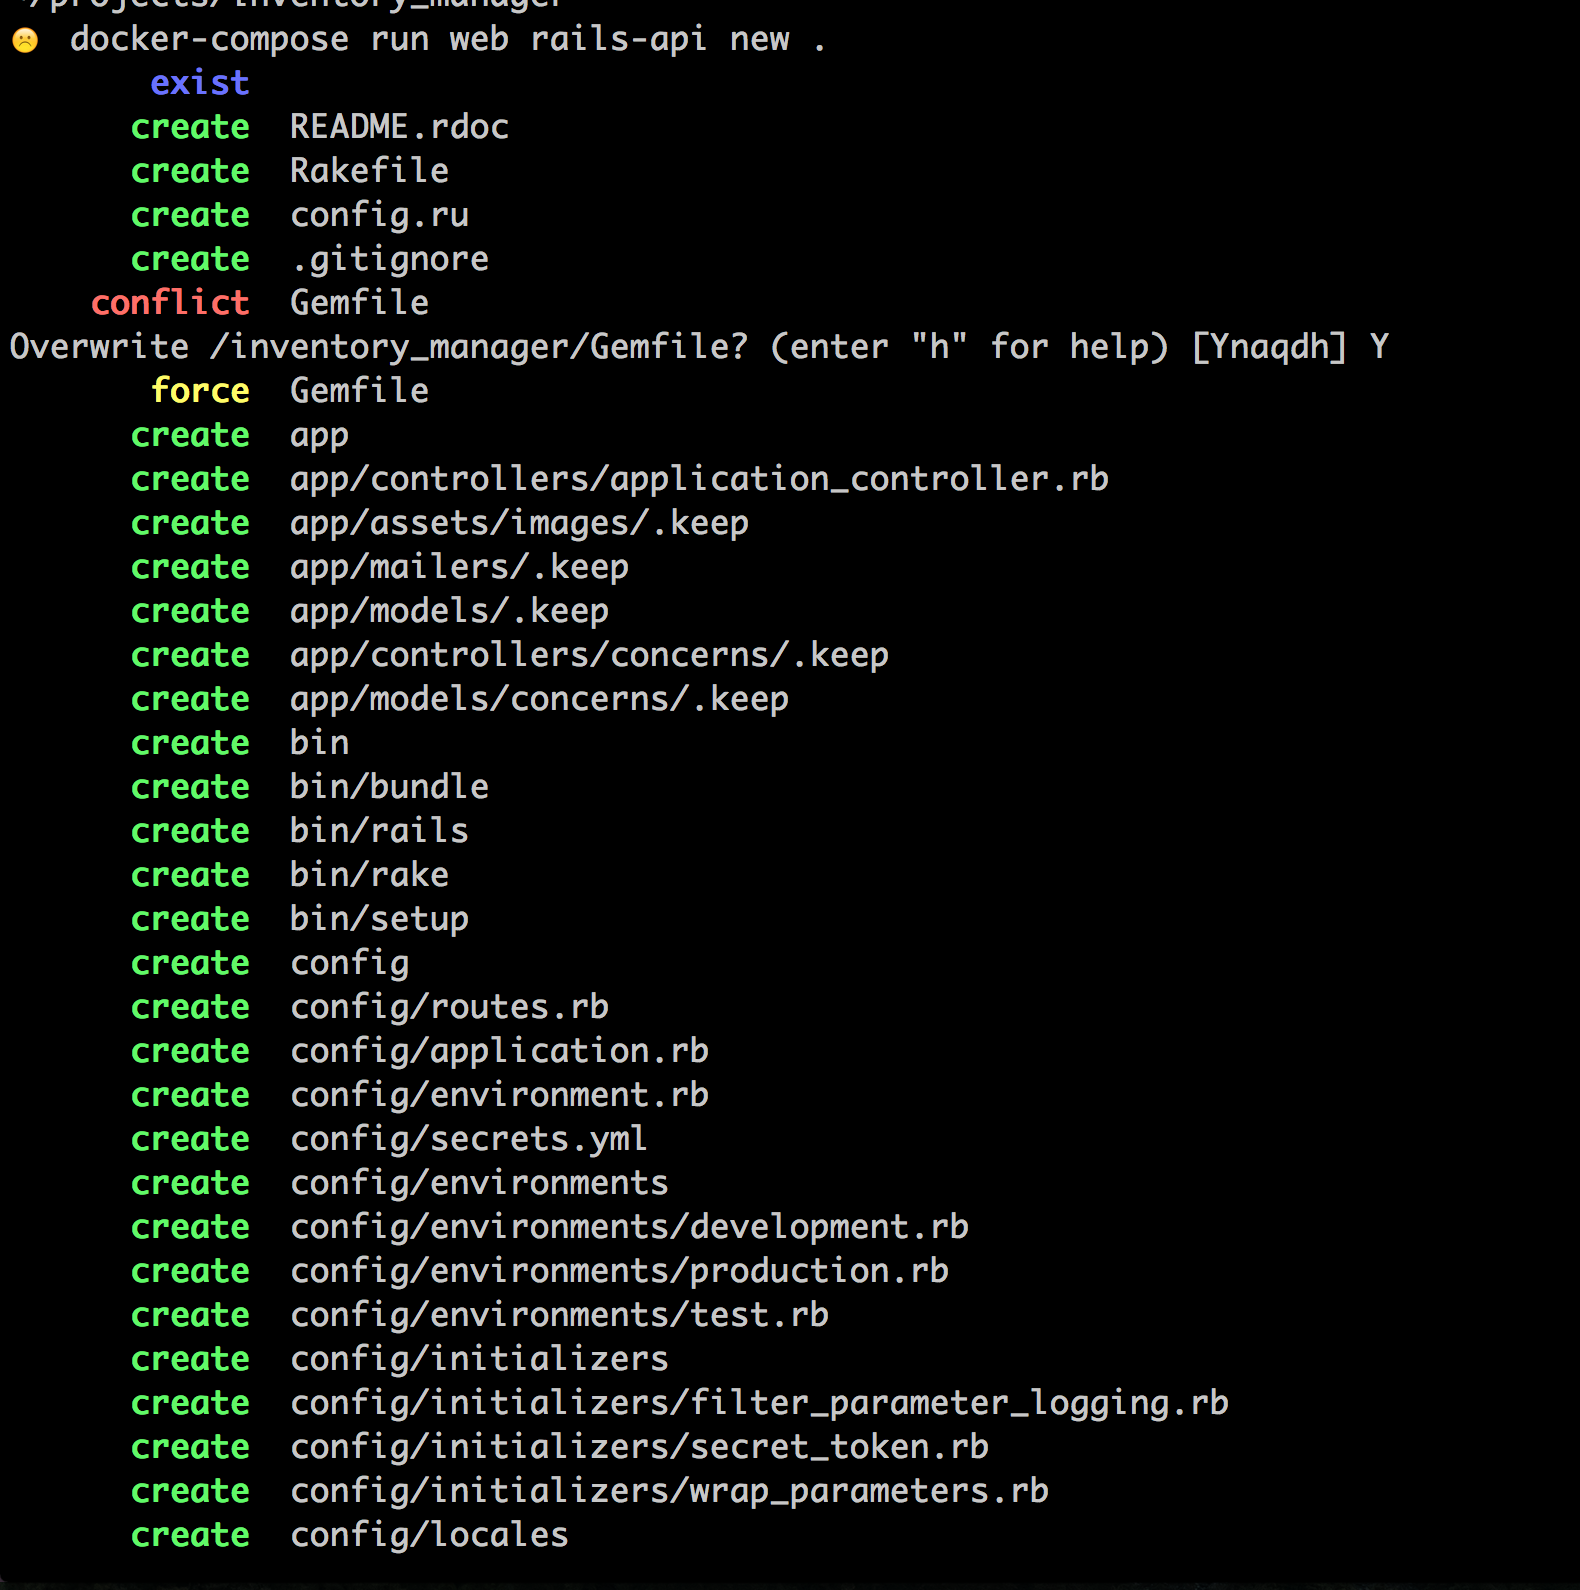Select the blue 'exist' status word
Image resolution: width=1580 pixels, height=1590 pixels.
click(x=200, y=83)
